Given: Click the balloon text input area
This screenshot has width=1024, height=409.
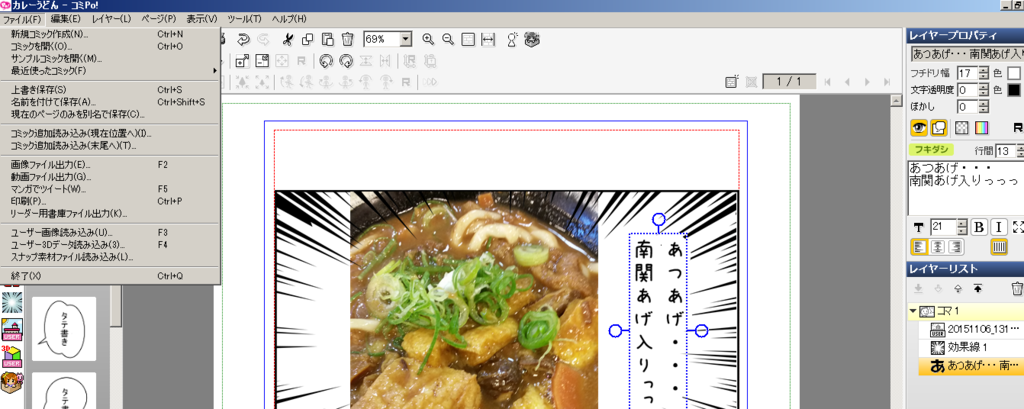Looking at the screenshot, I should 965,187.
